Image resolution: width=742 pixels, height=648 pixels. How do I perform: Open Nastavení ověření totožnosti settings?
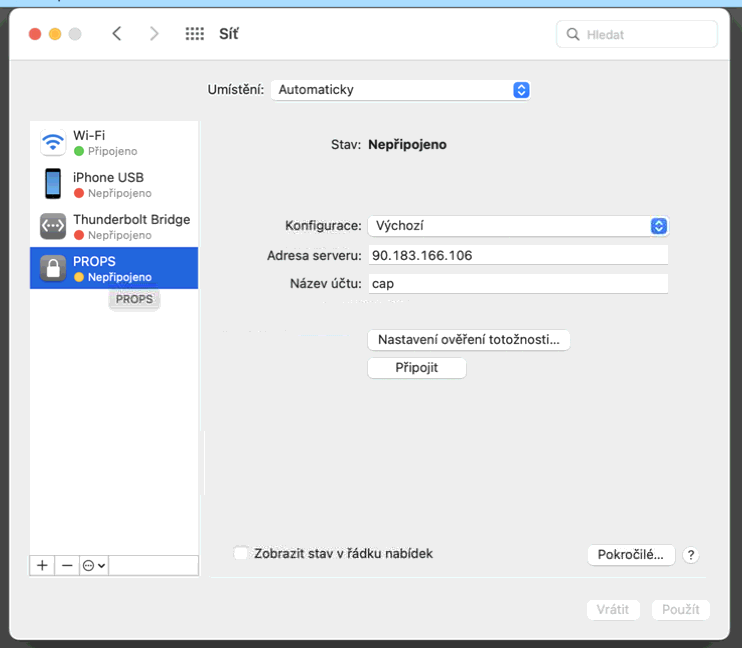(469, 340)
